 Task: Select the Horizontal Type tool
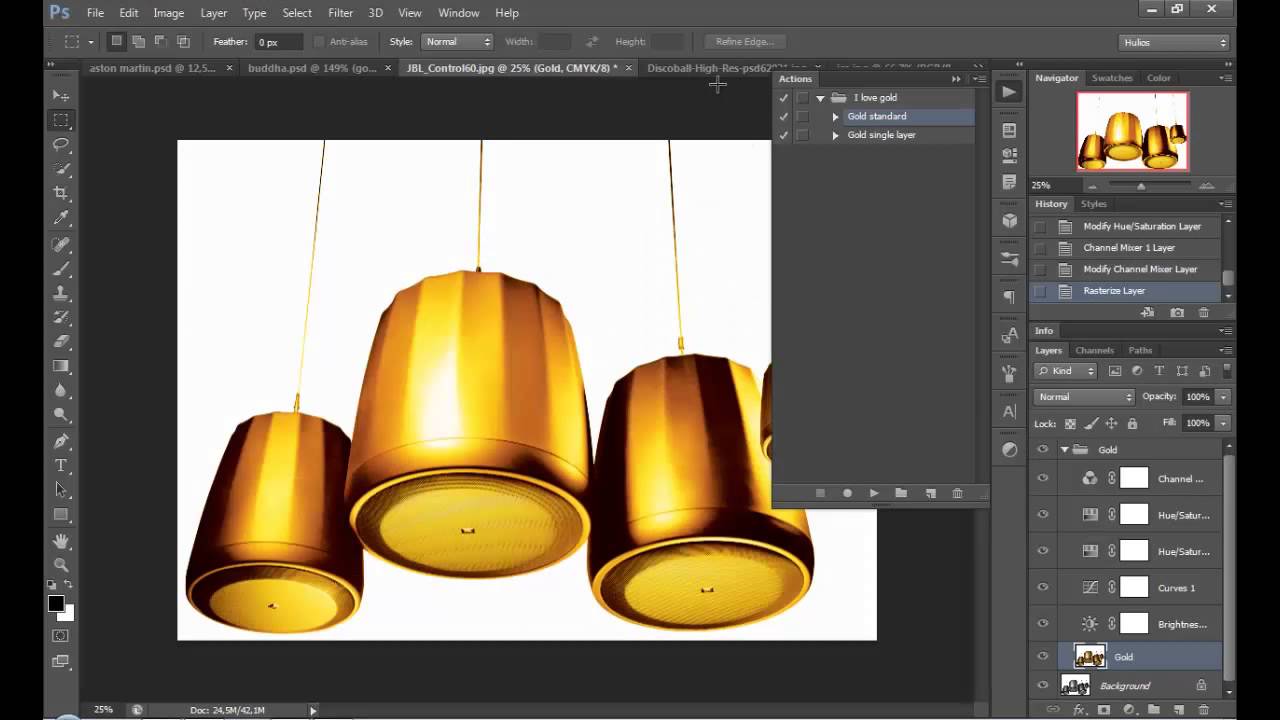61,465
